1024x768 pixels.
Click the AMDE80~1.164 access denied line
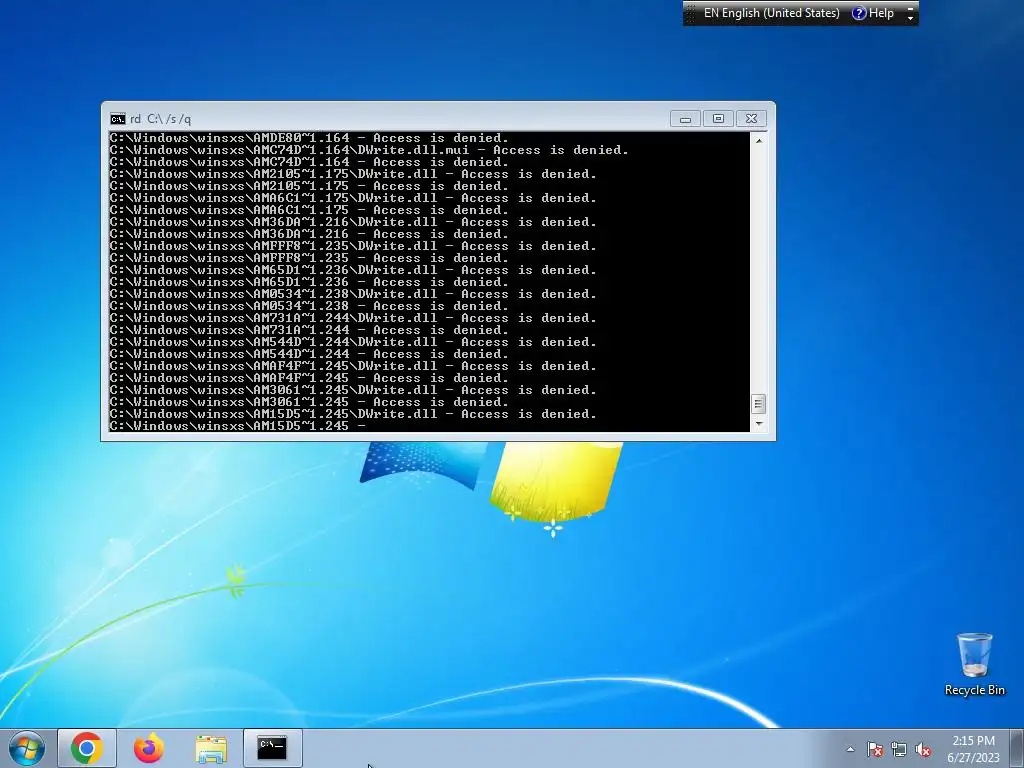click(309, 138)
